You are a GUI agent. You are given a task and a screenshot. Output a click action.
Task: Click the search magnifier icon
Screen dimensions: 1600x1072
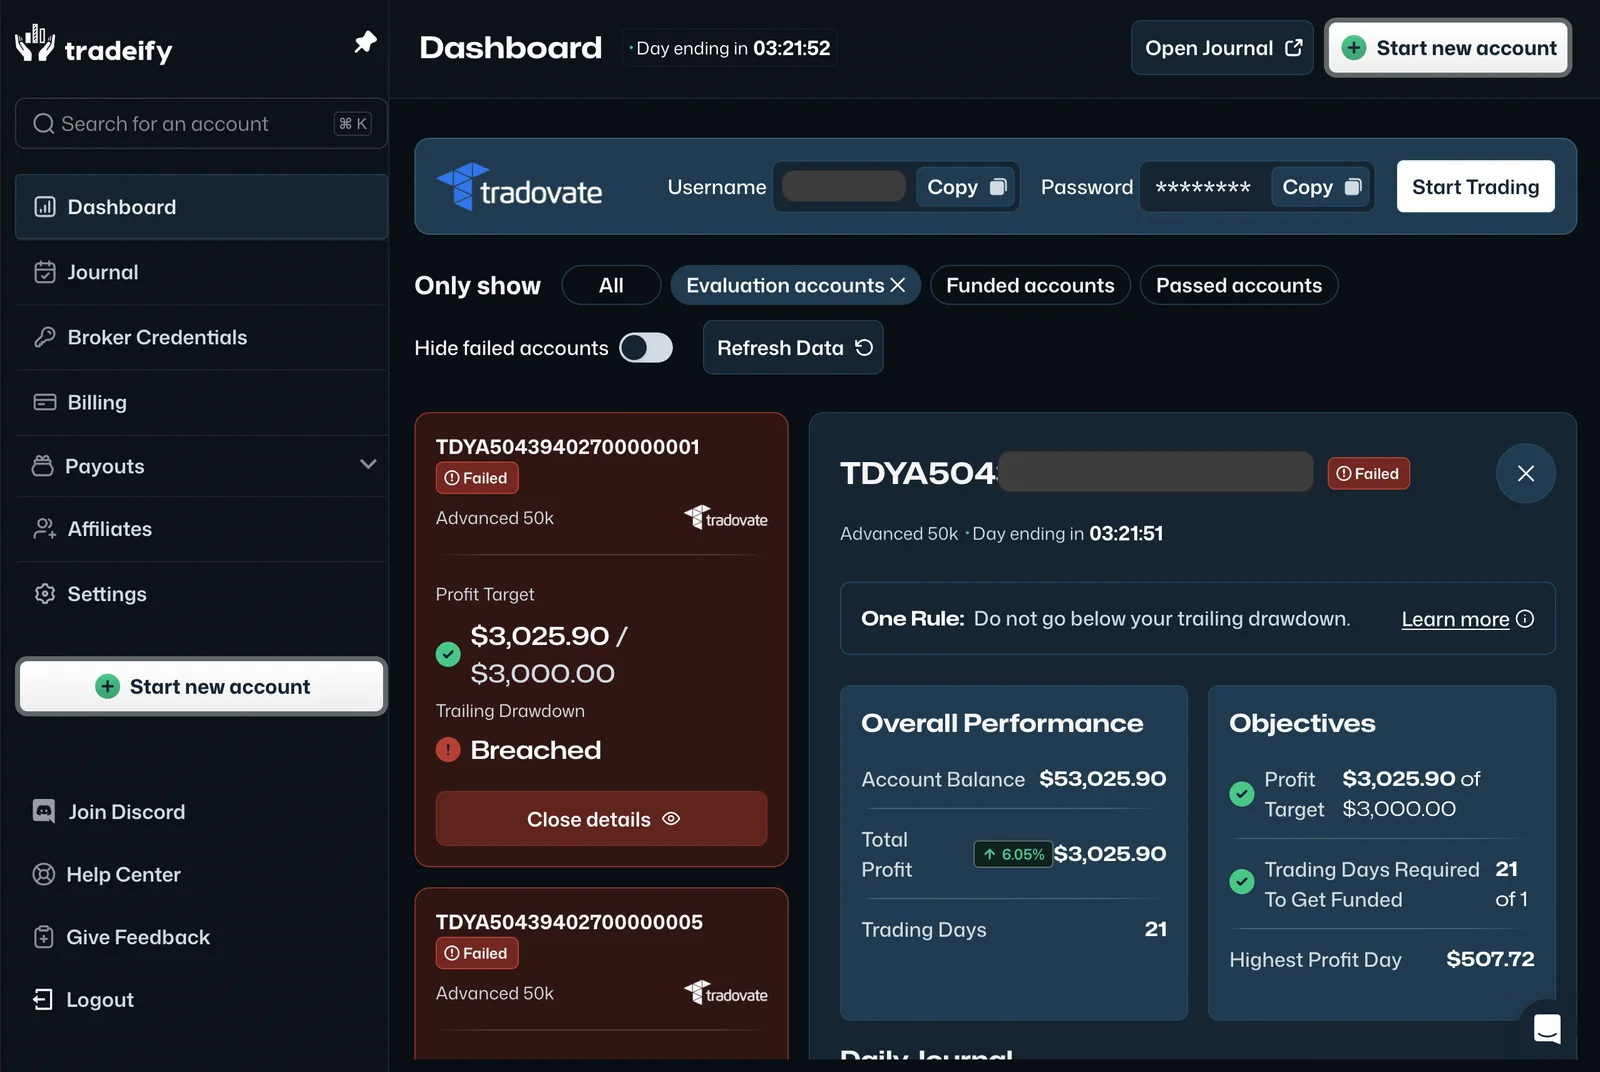pyautogui.click(x=43, y=124)
